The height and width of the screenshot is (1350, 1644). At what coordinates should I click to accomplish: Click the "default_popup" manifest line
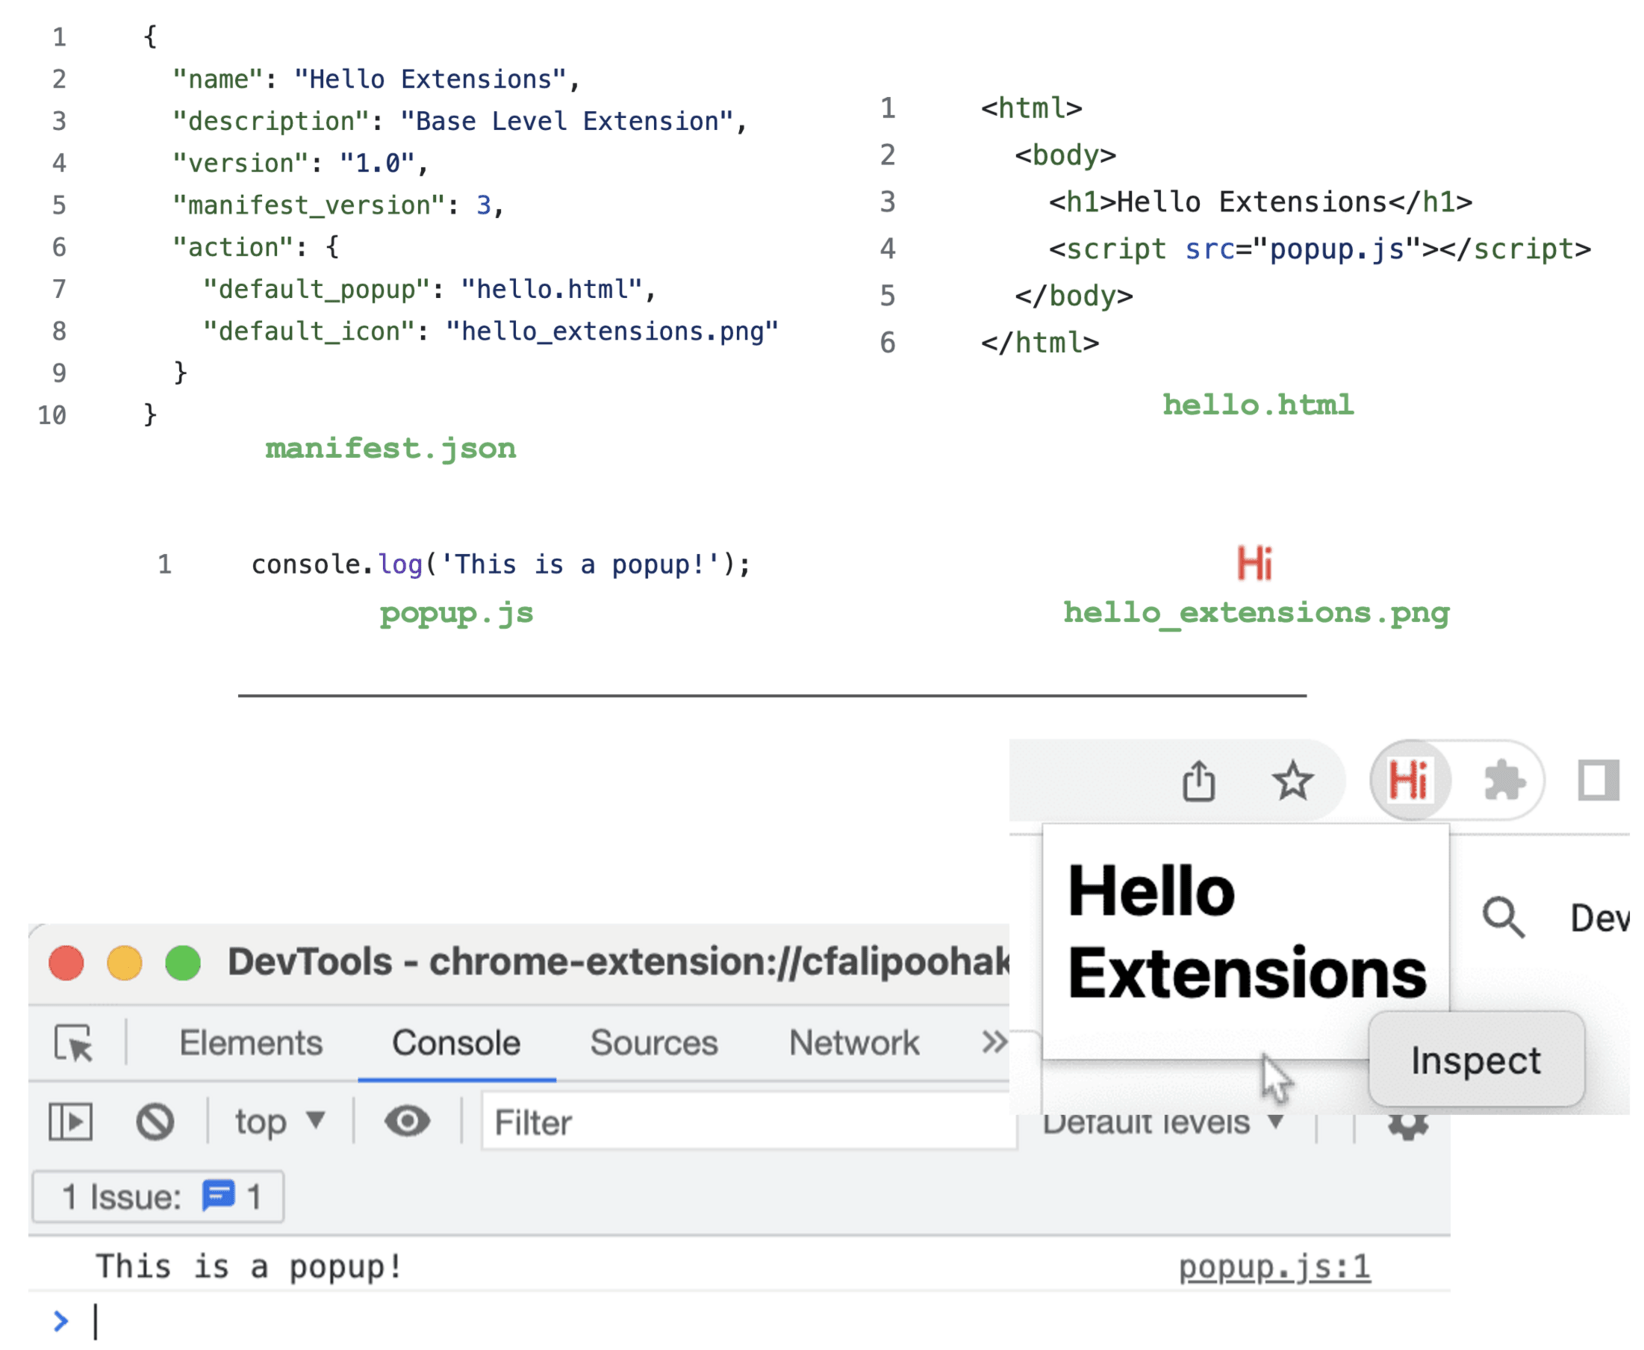click(429, 290)
